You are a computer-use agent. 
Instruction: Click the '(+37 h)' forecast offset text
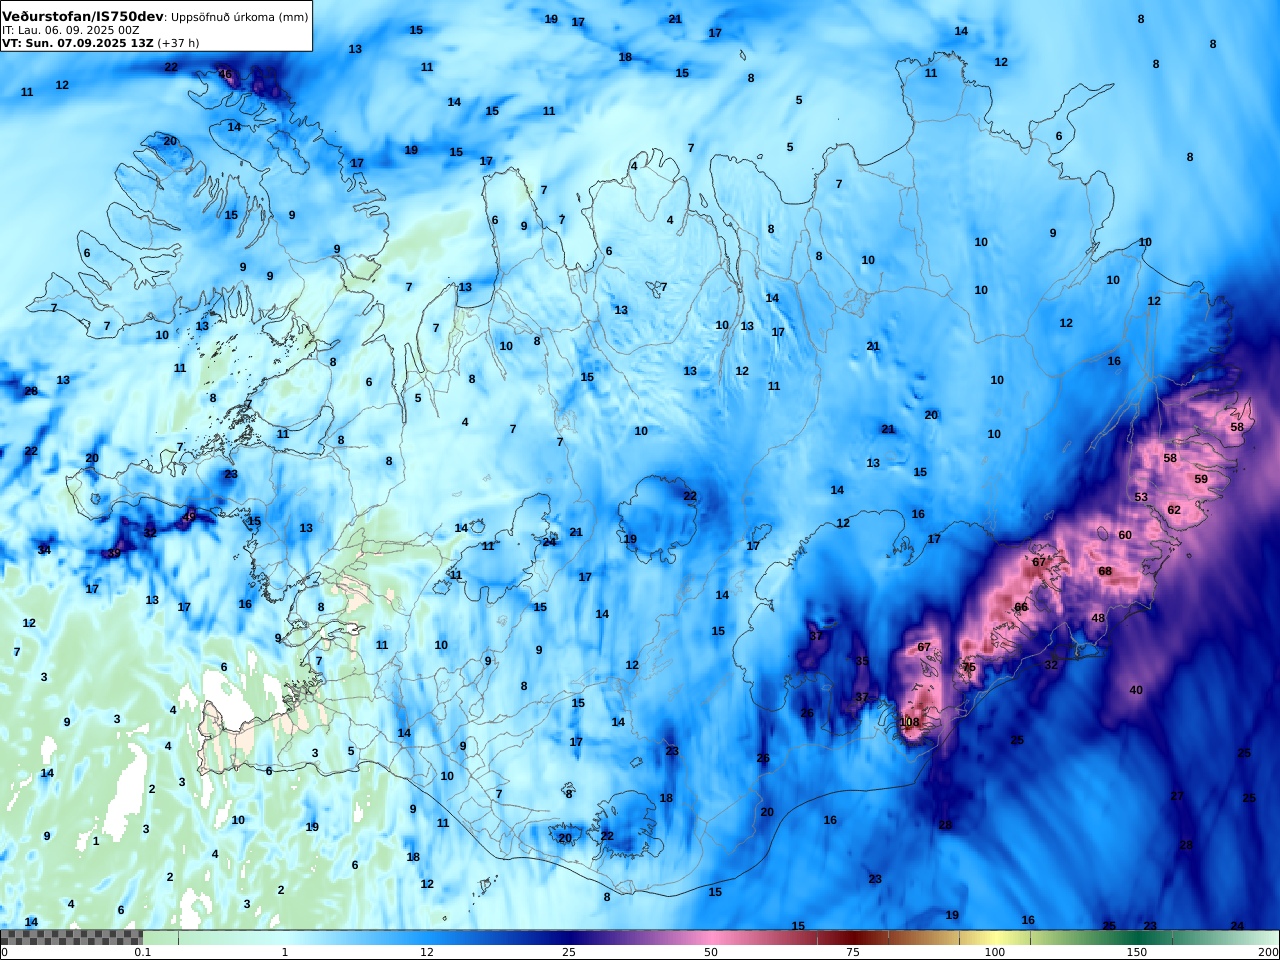pos(178,44)
